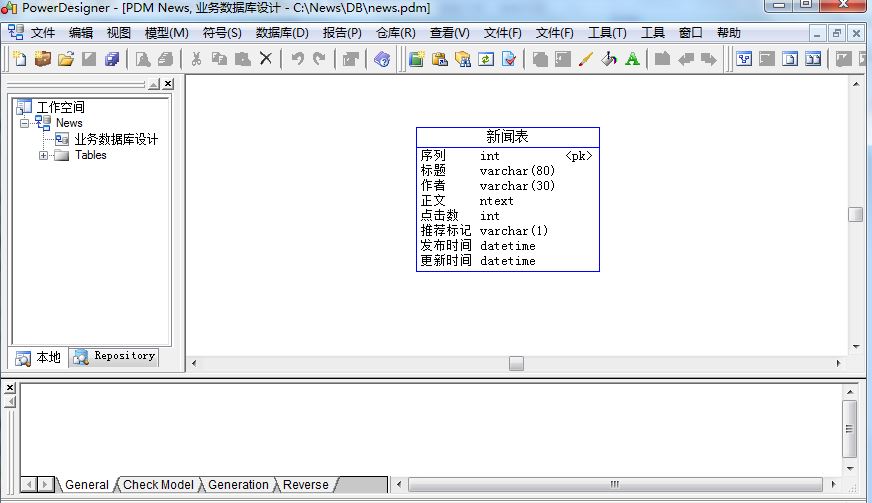Click the green refresh arrows icon
872x503 pixels.
[486, 58]
